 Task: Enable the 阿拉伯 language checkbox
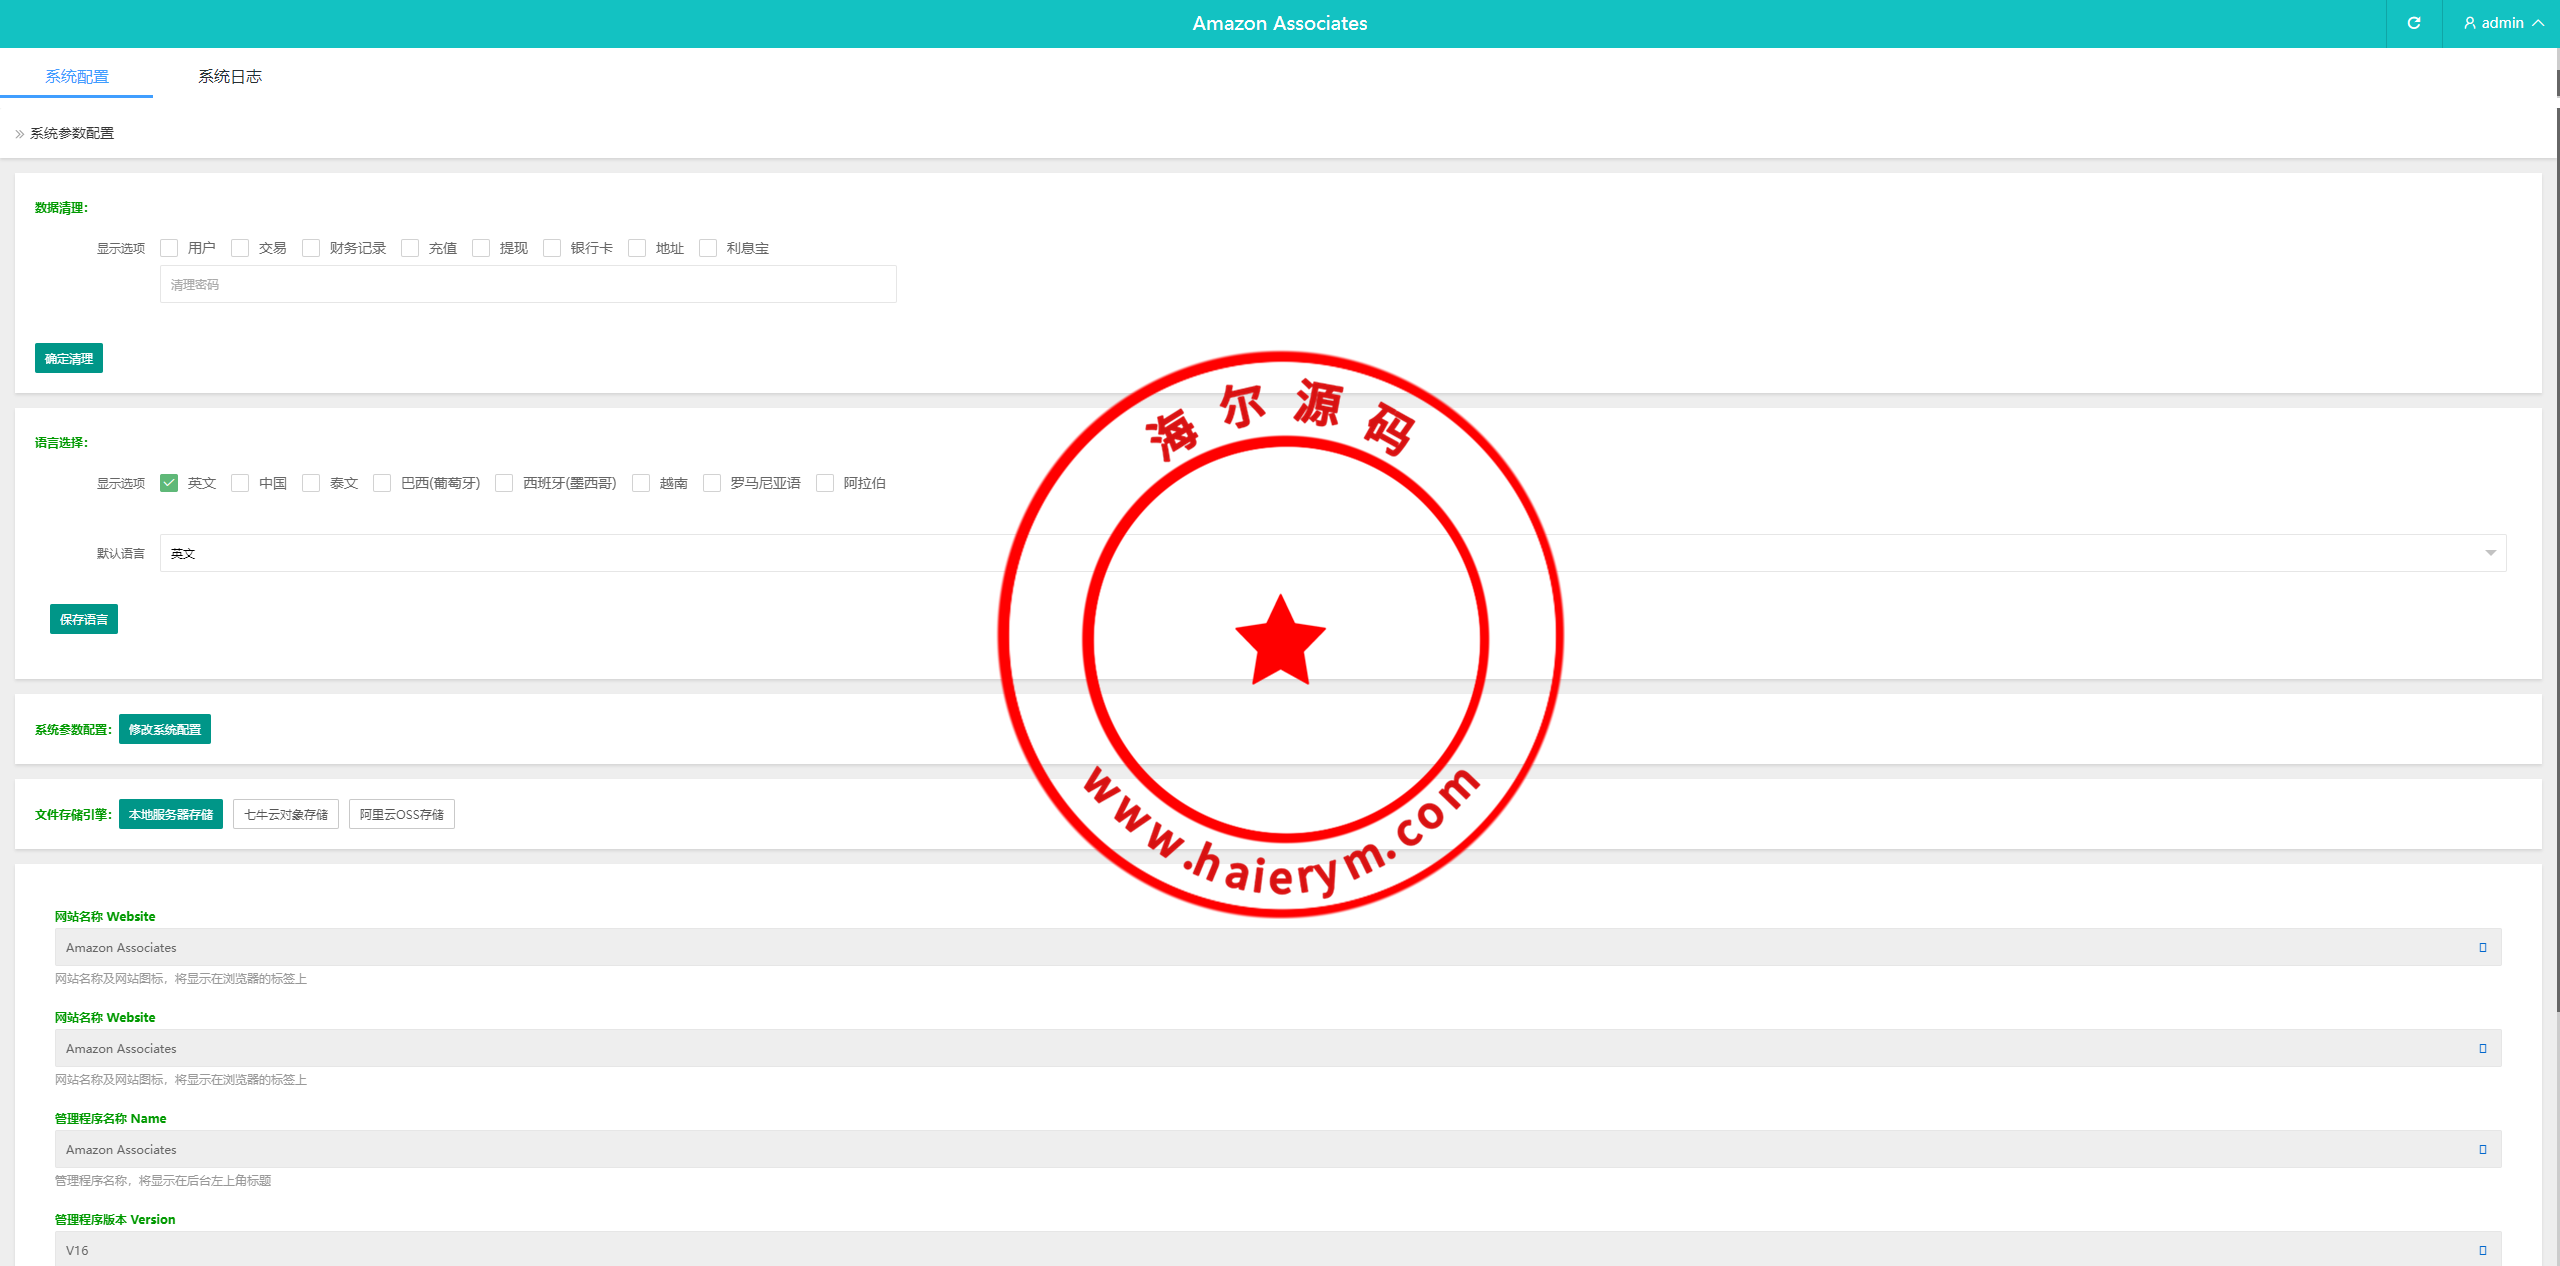pyautogui.click(x=825, y=483)
